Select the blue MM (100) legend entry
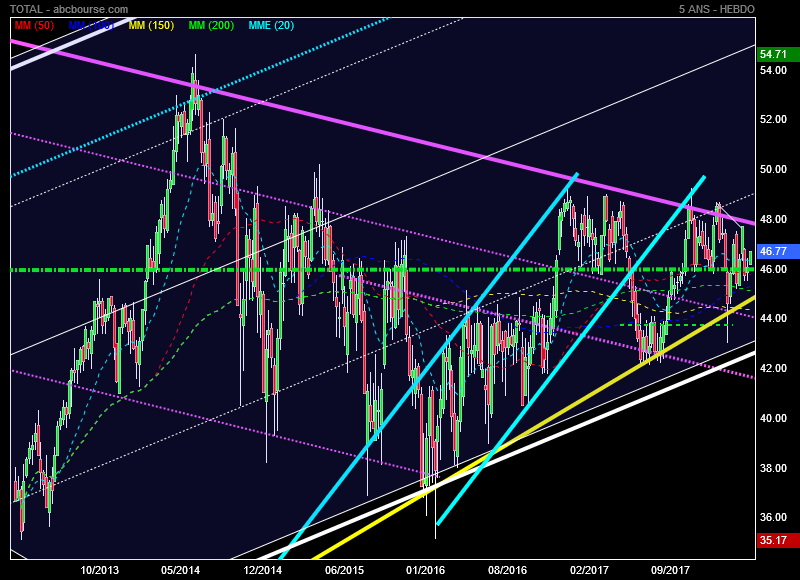 [91, 25]
